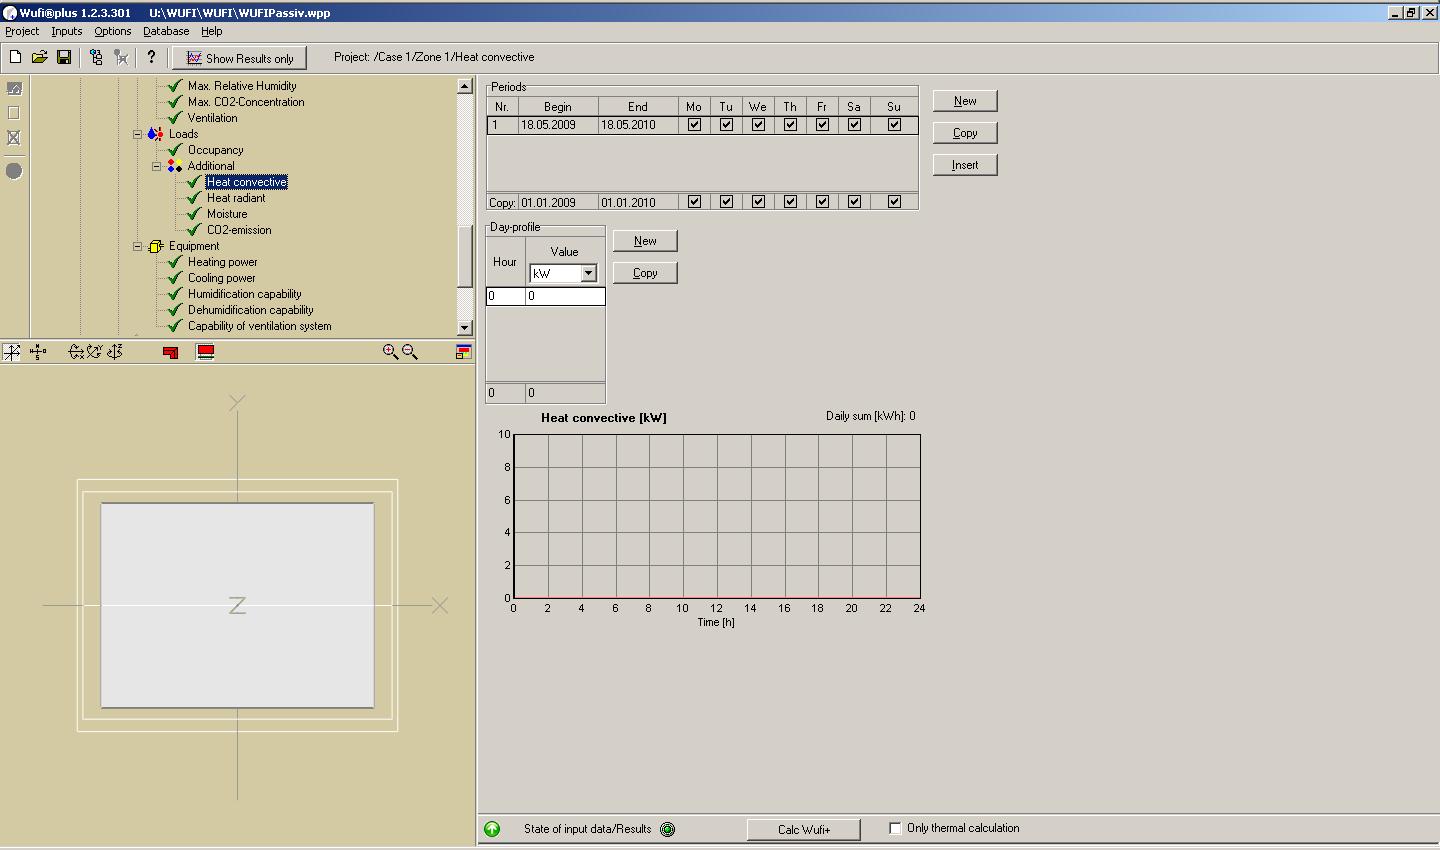1440x850 pixels.
Task: Click the wide red component icon in view toolbar
Action: (x=205, y=352)
